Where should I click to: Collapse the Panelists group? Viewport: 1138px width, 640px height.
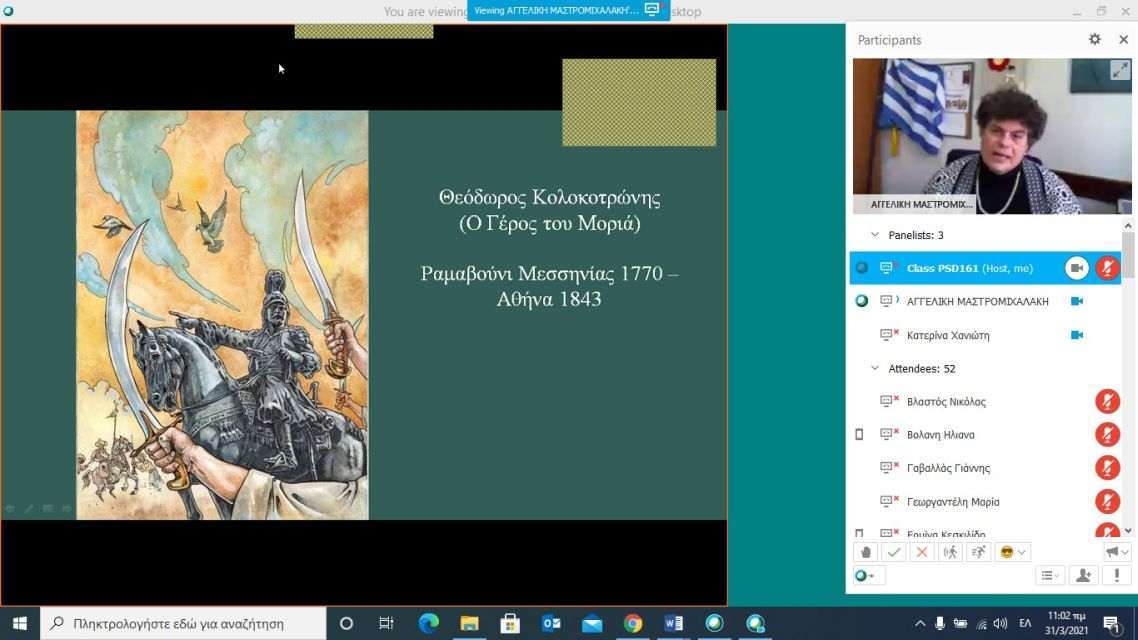(x=875, y=235)
